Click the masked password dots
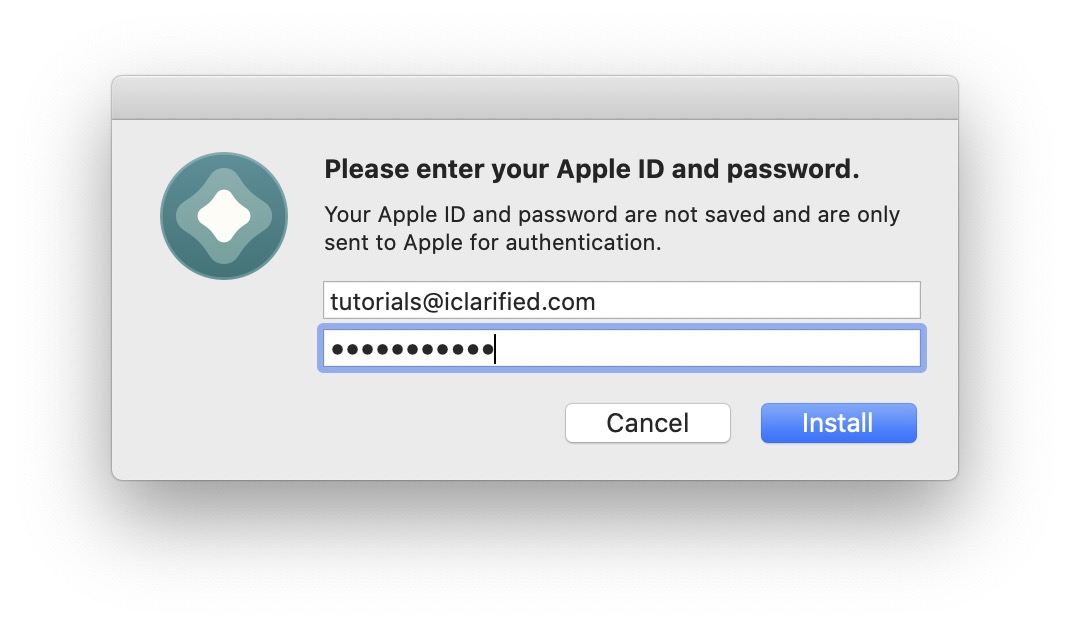This screenshot has width=1070, height=628. (x=412, y=349)
